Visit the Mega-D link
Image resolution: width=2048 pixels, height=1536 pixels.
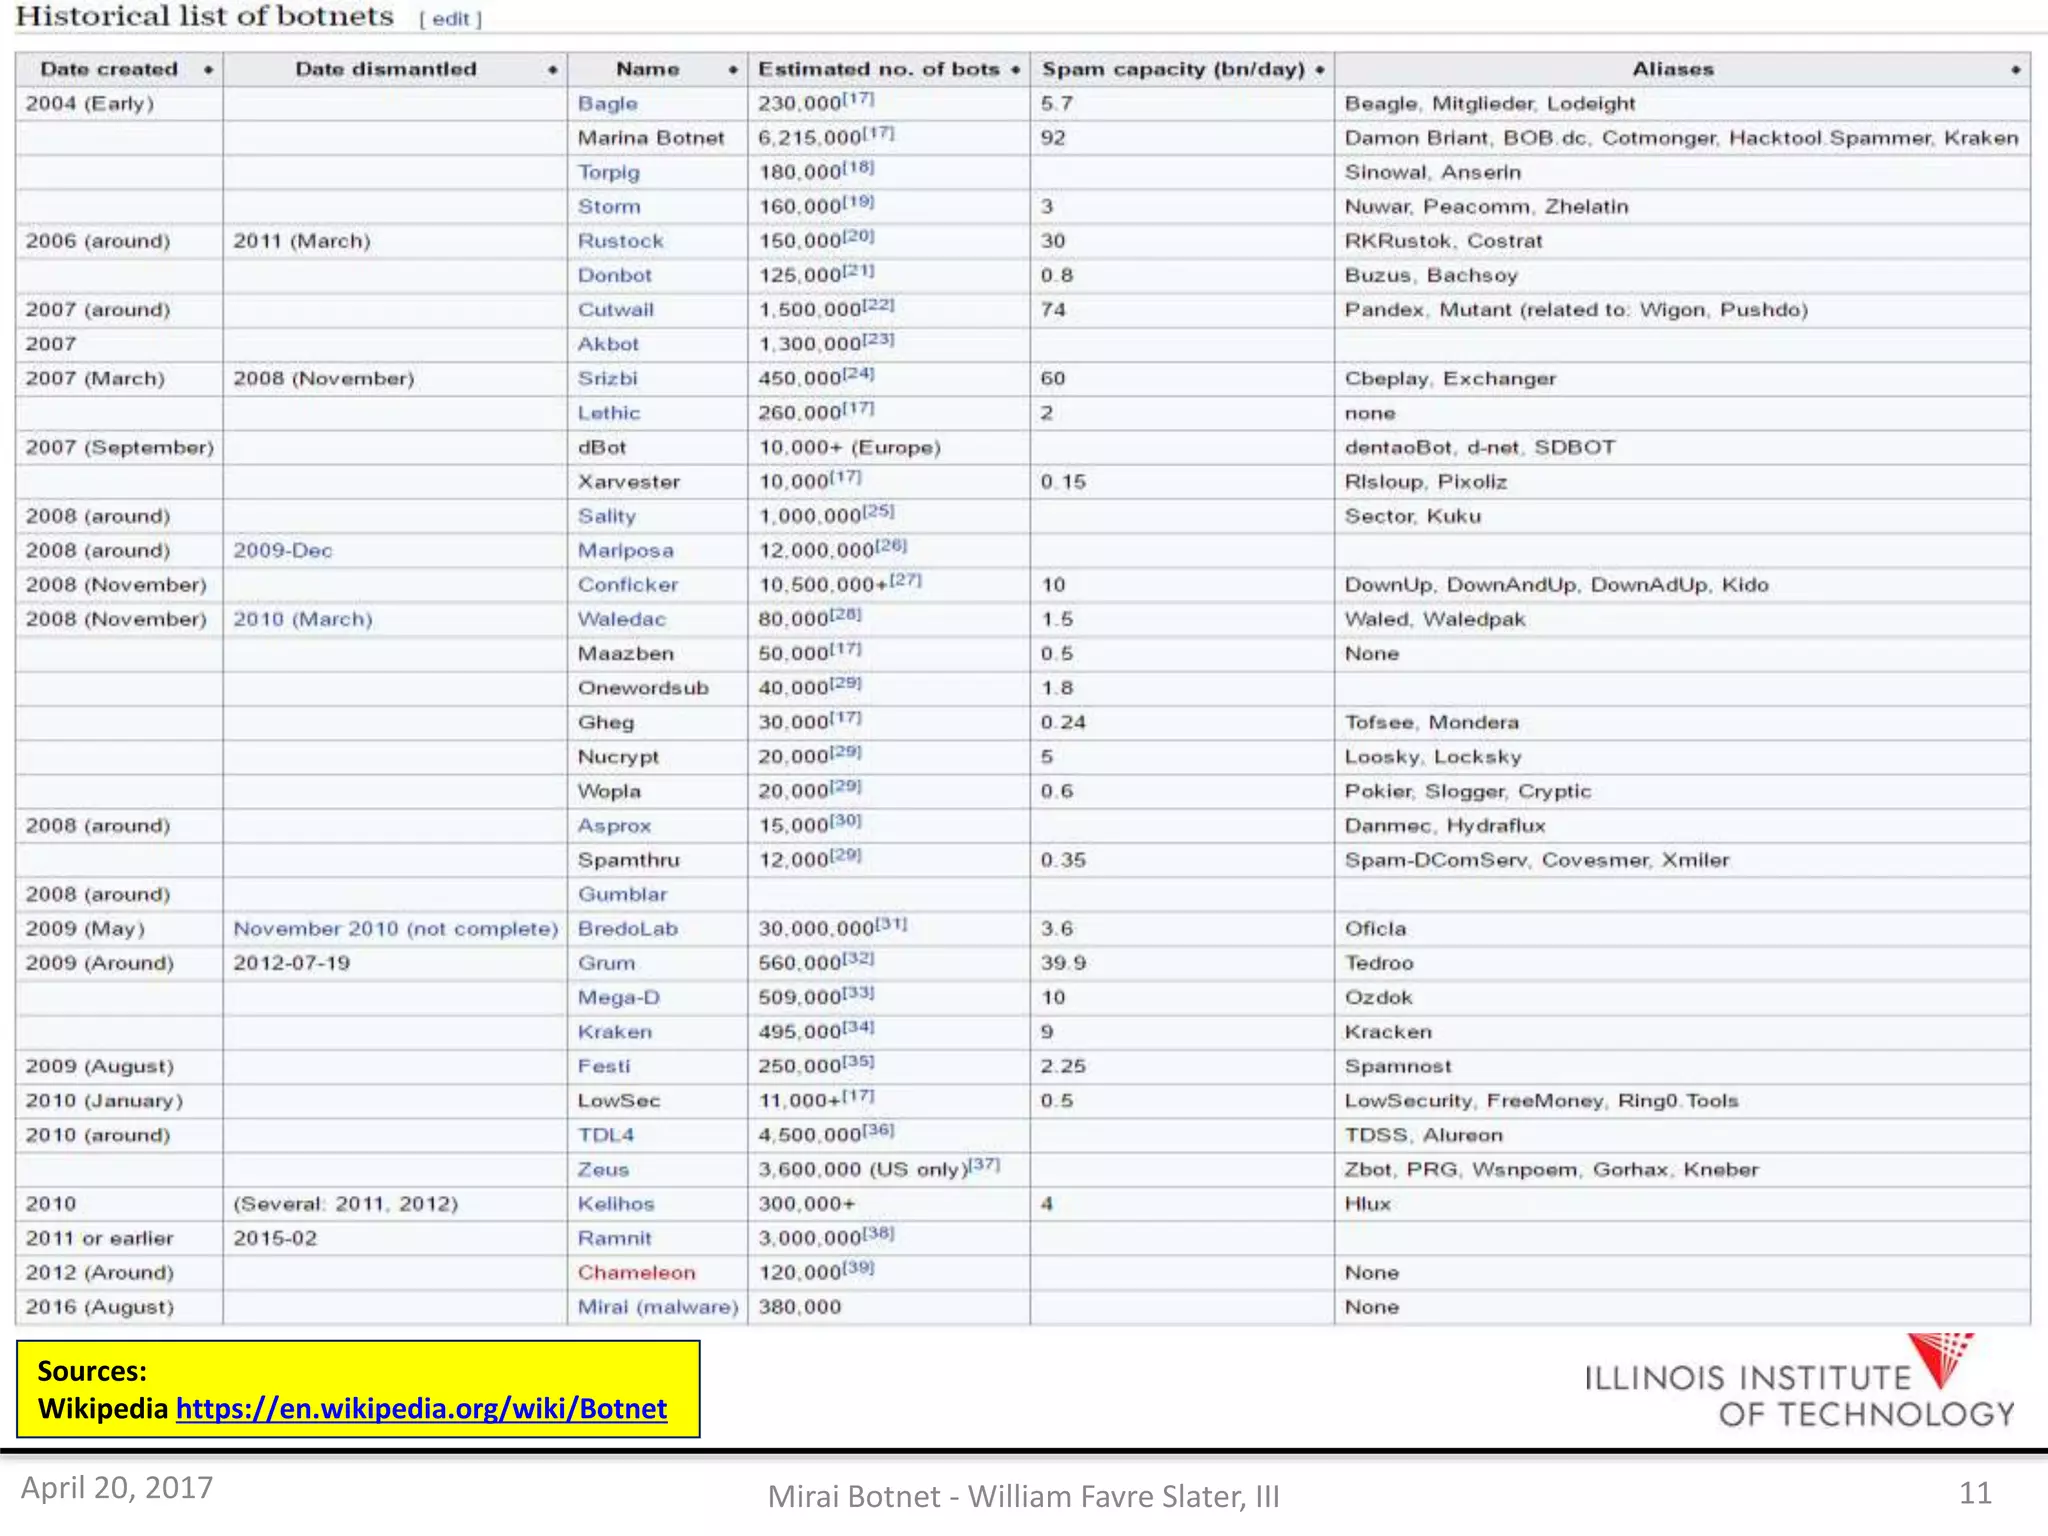pos(618,998)
